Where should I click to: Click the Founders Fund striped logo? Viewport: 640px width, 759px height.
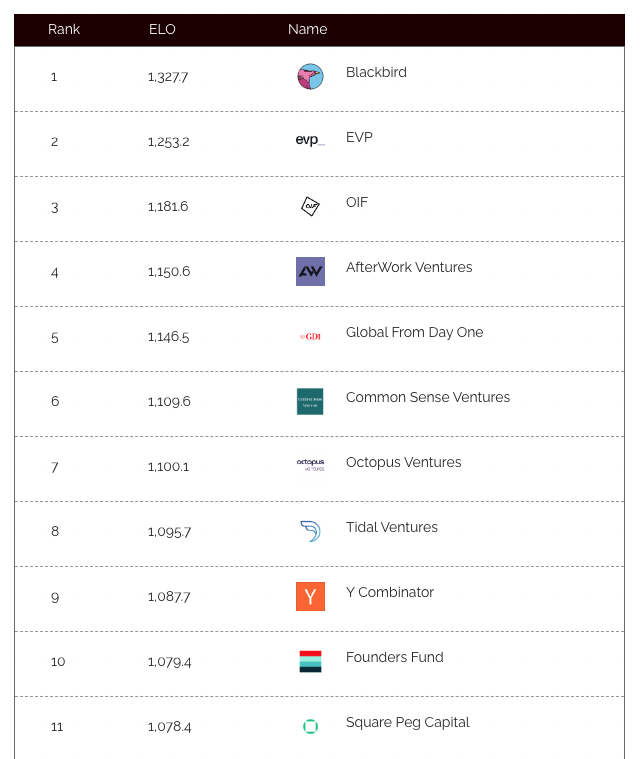tap(310, 661)
